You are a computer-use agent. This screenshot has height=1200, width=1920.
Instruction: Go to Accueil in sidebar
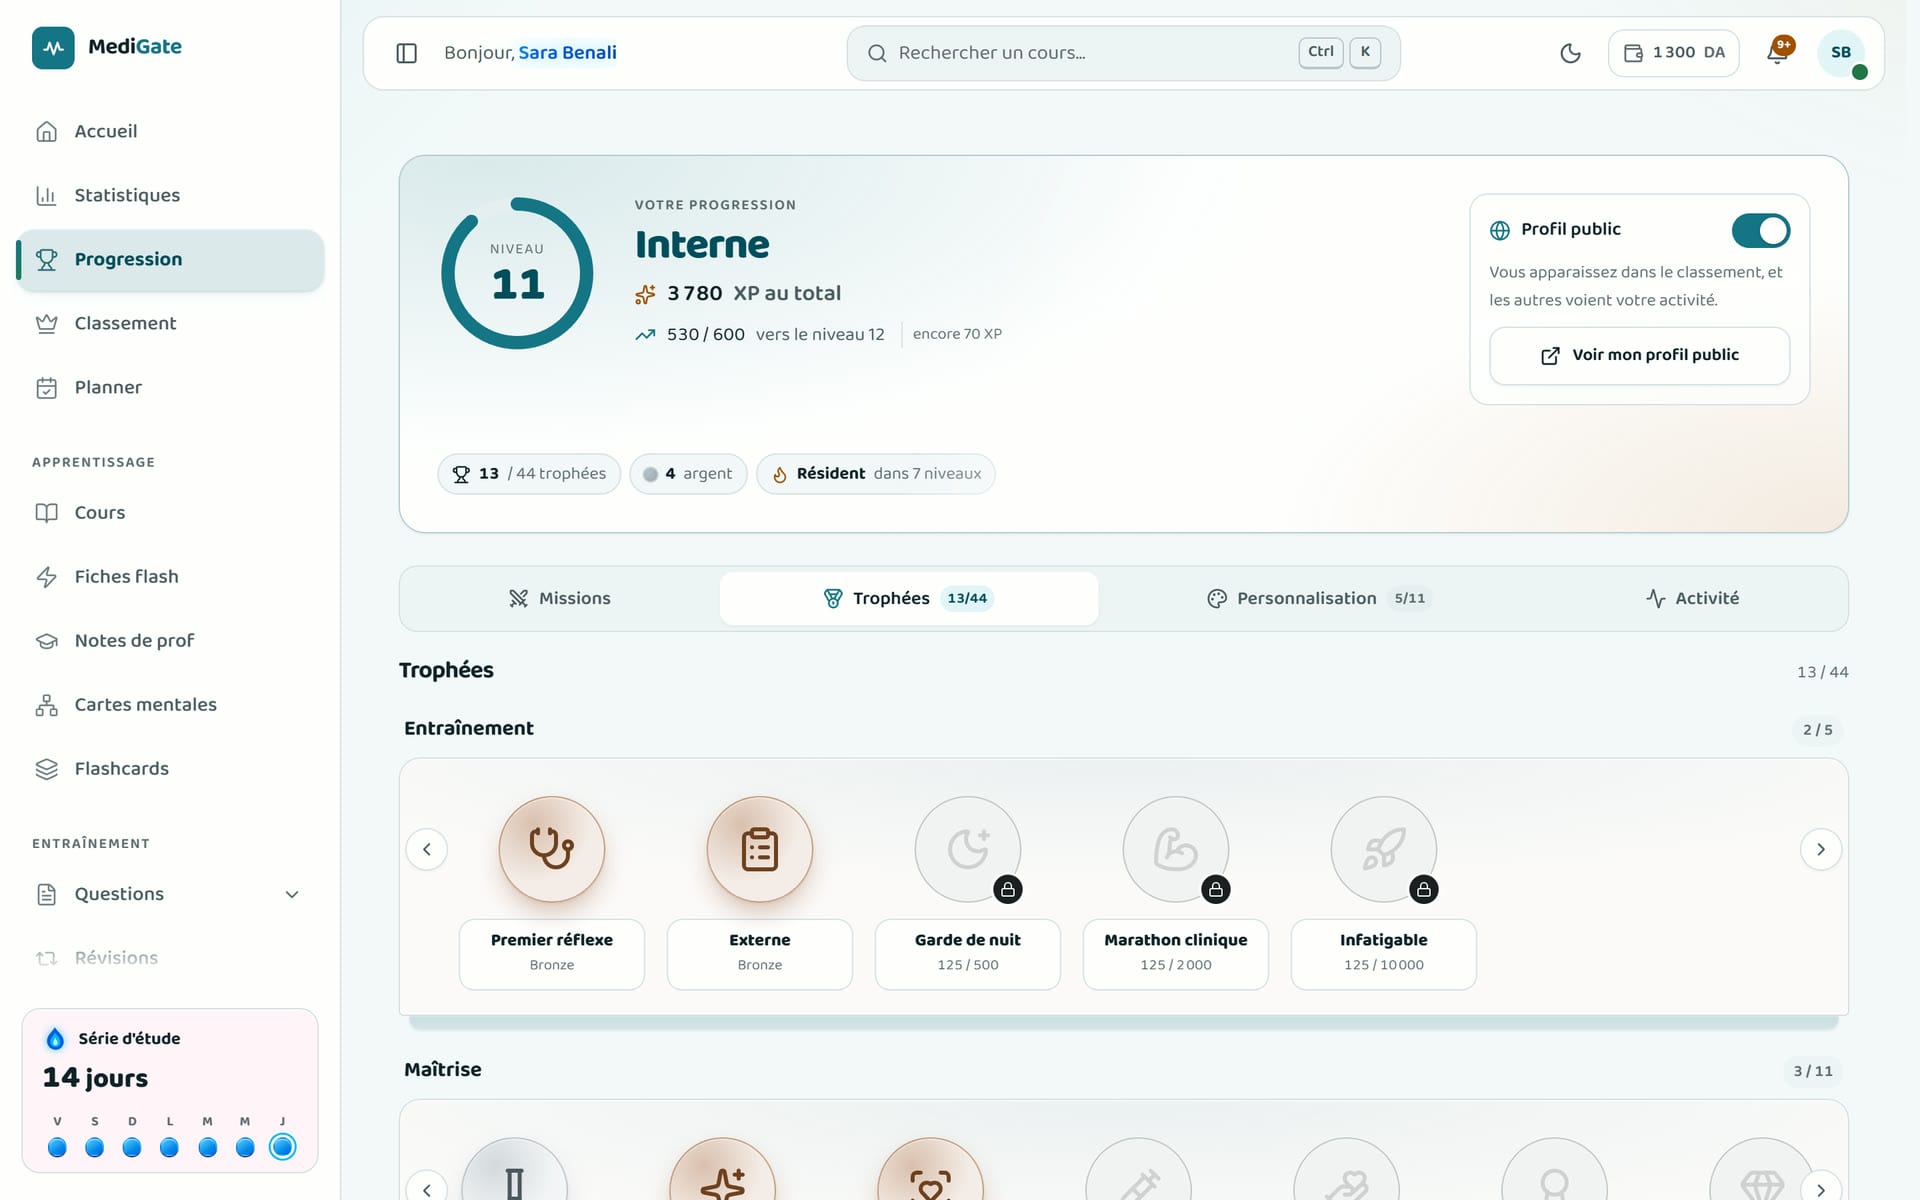pos(170,131)
